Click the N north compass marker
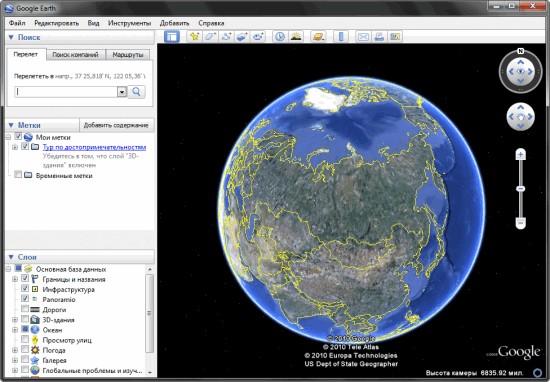This screenshot has height=382, width=550. pyautogui.click(x=521, y=51)
